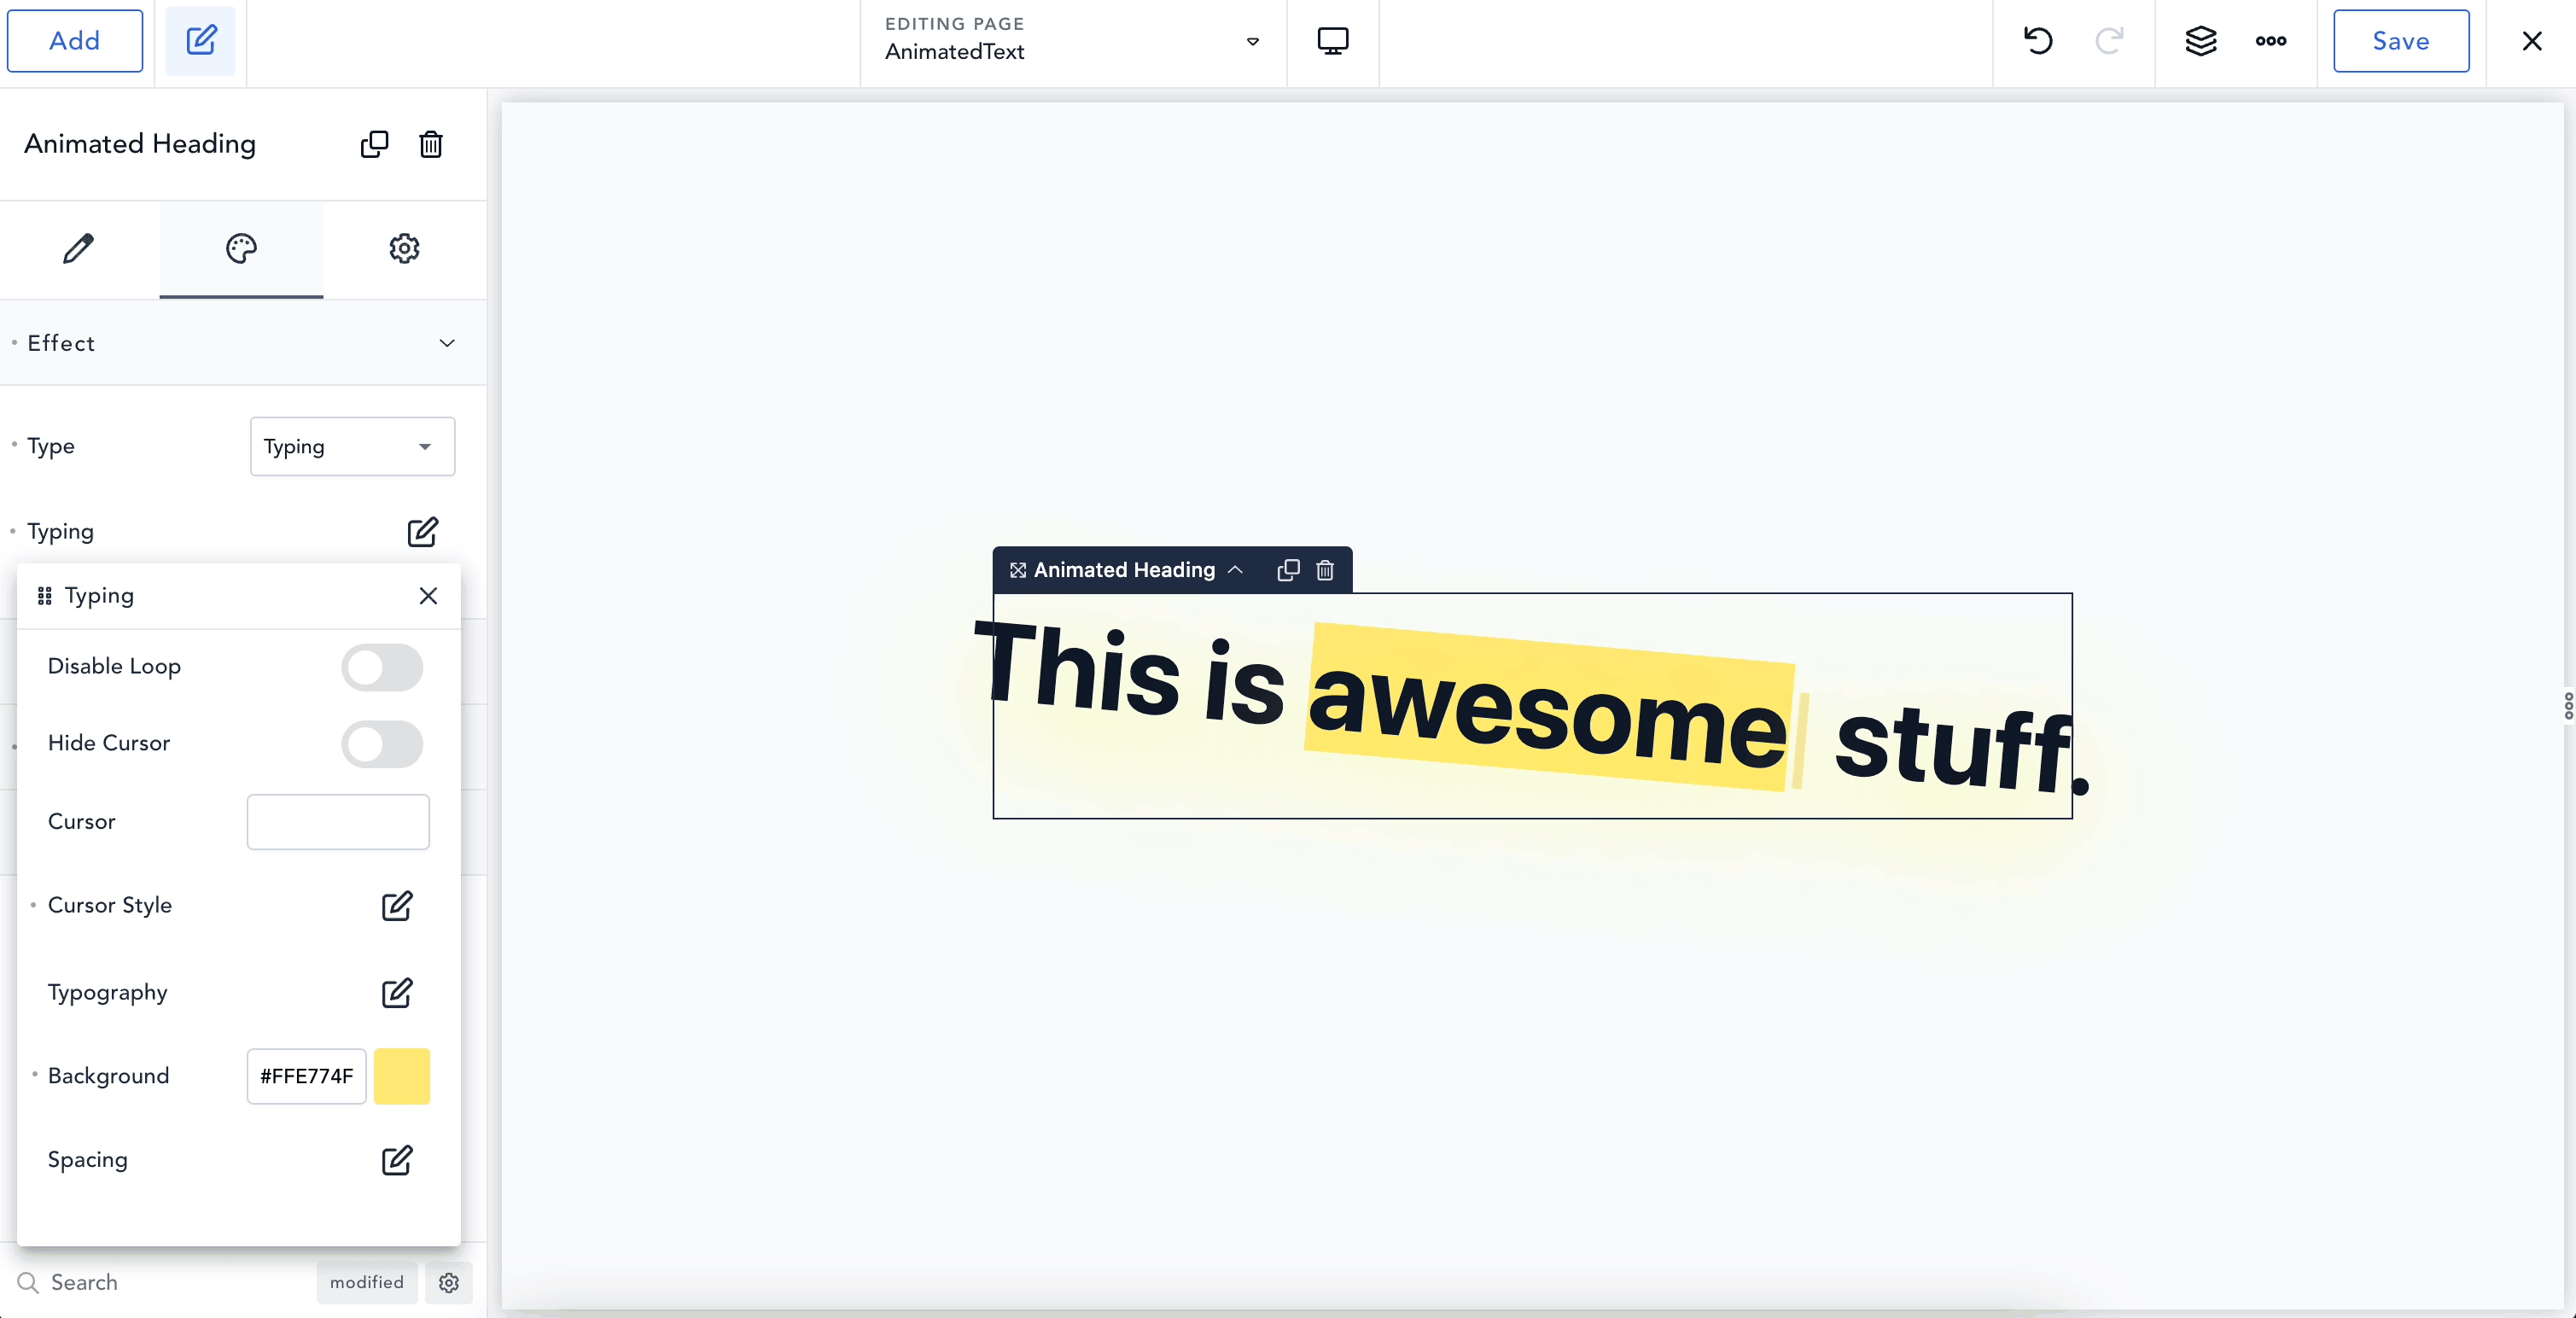The image size is (2576, 1318).
Task: Open the layers stack icon
Action: [2200, 41]
